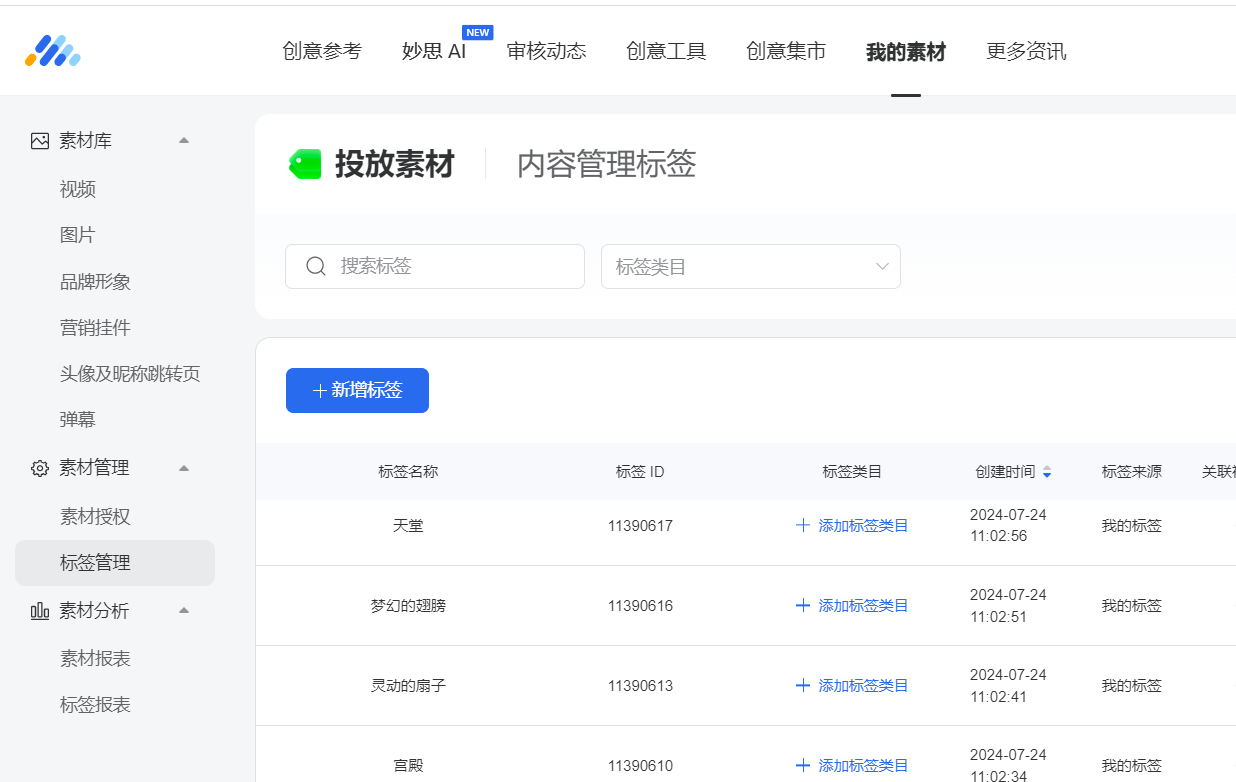Open 弹幕 in the sidebar
This screenshot has width=1236, height=782.
[x=78, y=420]
